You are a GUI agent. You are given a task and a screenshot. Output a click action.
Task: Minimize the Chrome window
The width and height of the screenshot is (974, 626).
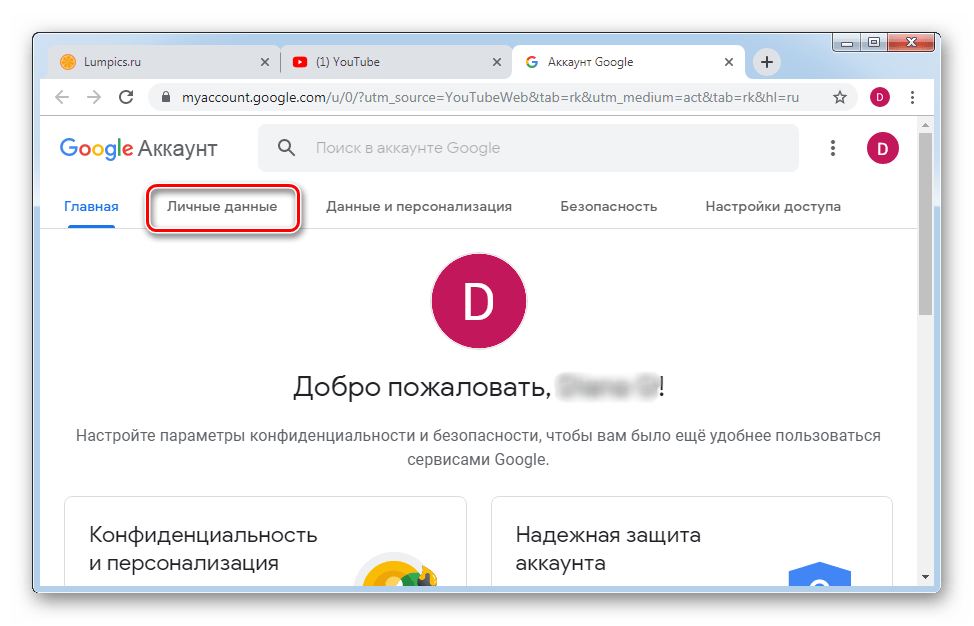(846, 43)
